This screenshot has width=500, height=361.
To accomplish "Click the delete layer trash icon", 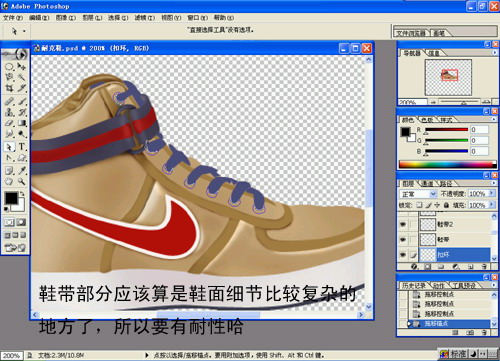I will point(484,266).
